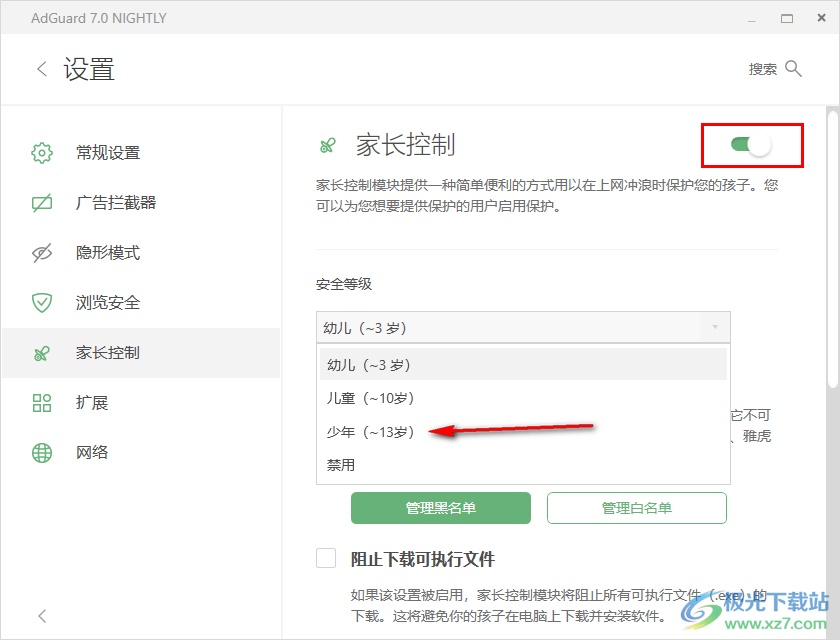Click the 浏览安全 shield icon
The image size is (840, 640).
point(42,303)
